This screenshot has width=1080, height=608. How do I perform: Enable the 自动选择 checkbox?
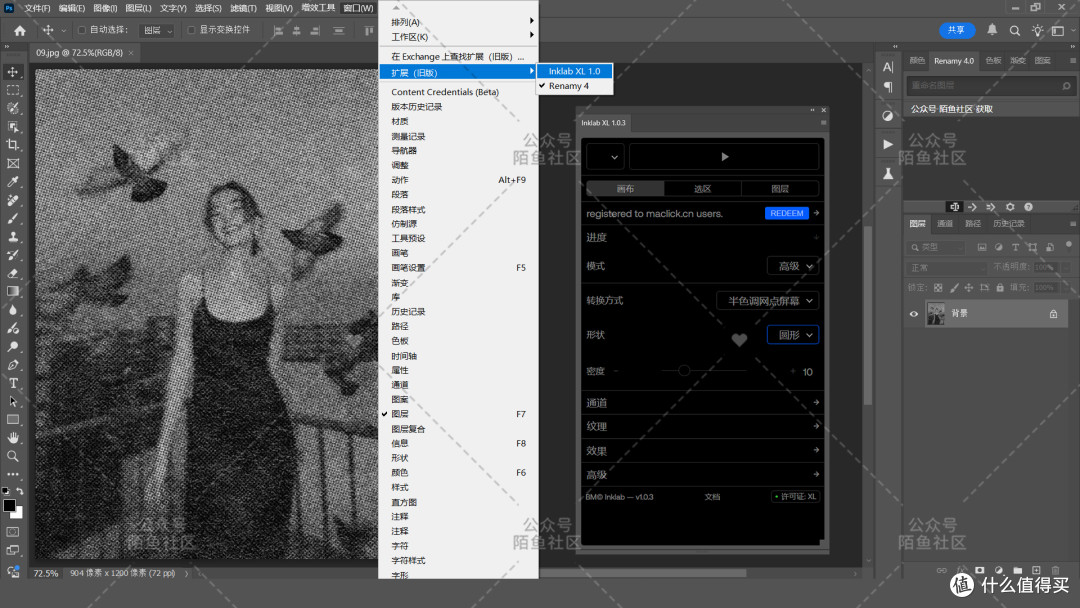coord(82,30)
